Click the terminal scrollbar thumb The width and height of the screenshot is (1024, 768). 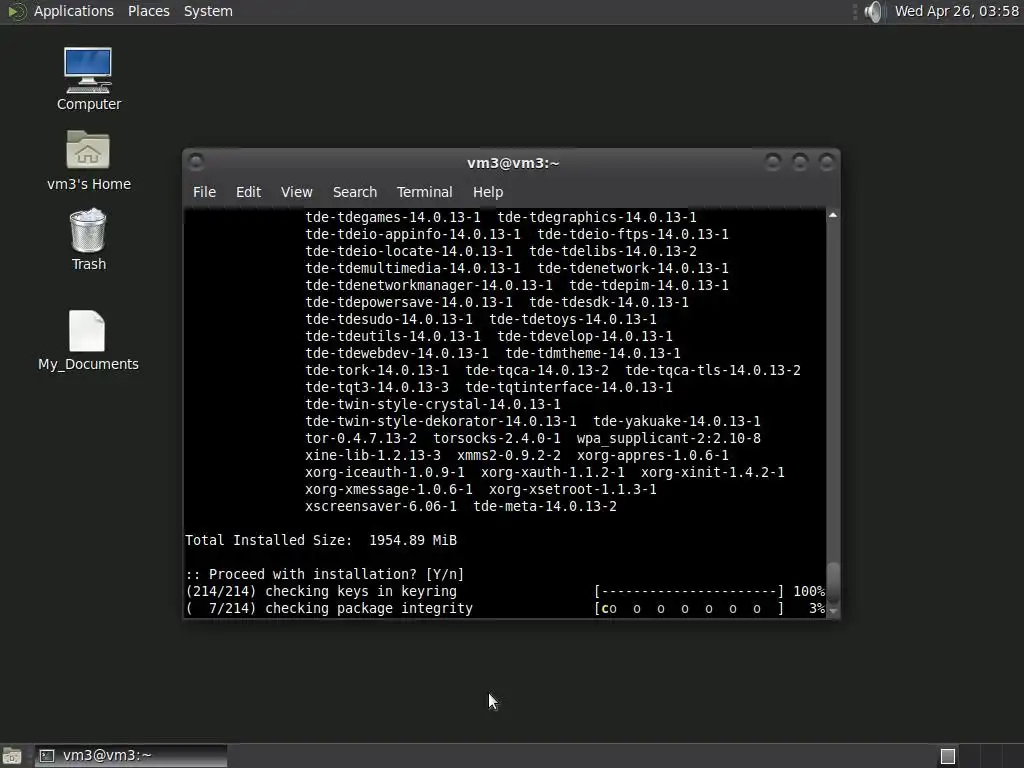833,583
